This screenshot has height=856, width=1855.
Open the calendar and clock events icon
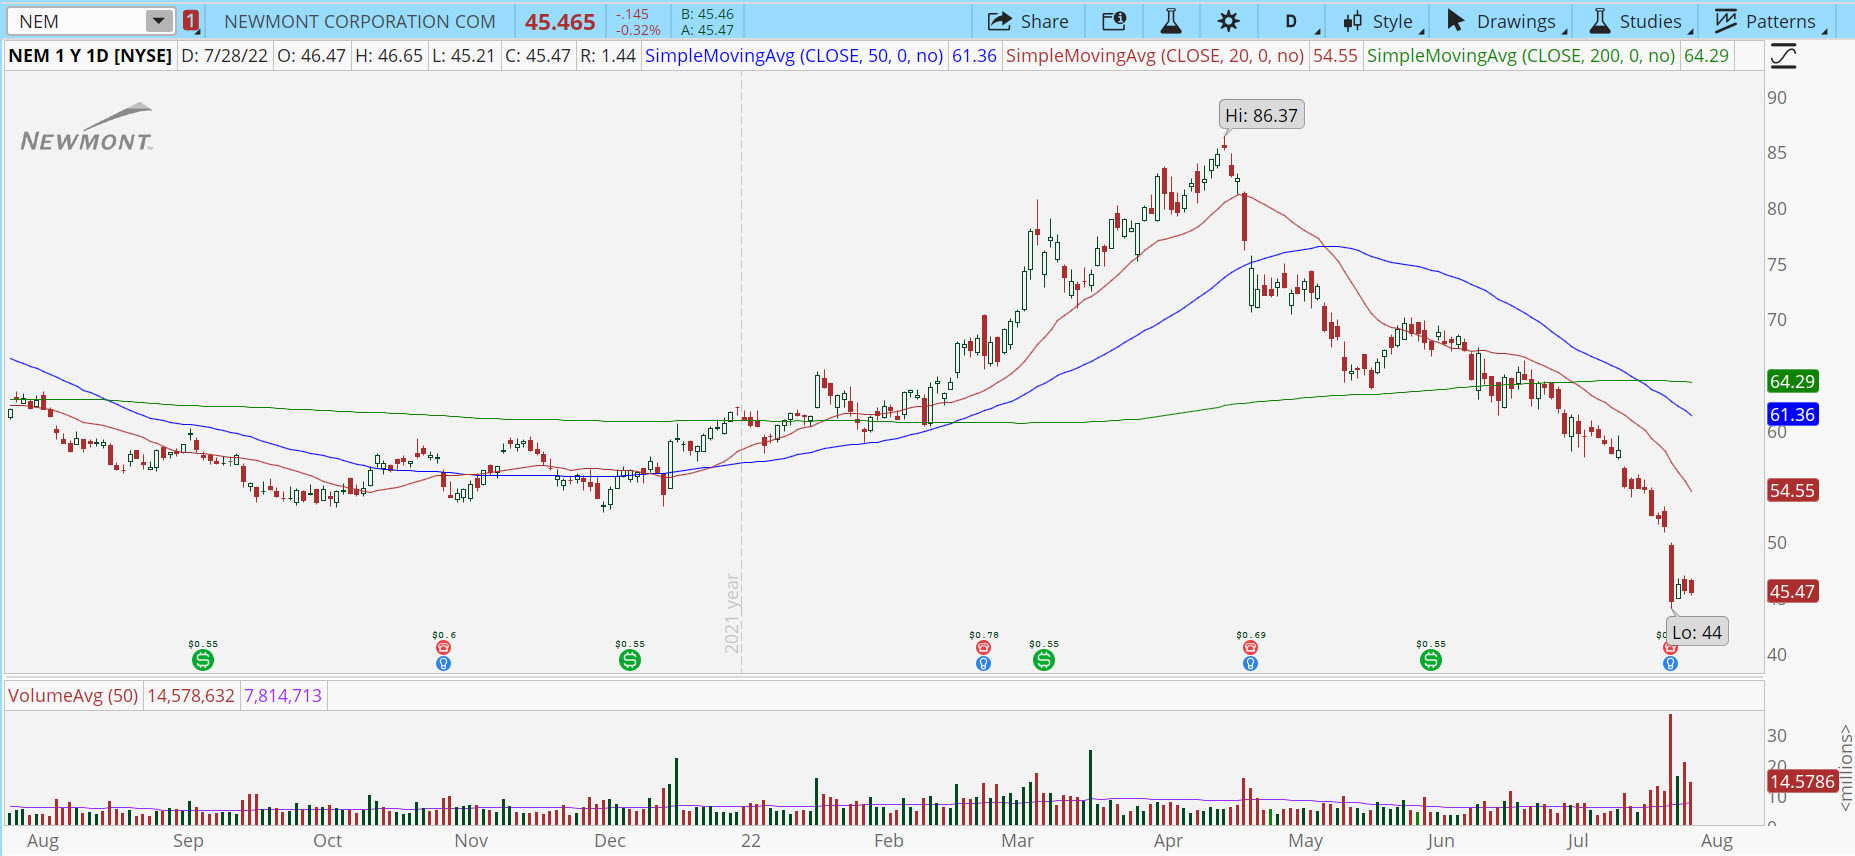point(1114,21)
